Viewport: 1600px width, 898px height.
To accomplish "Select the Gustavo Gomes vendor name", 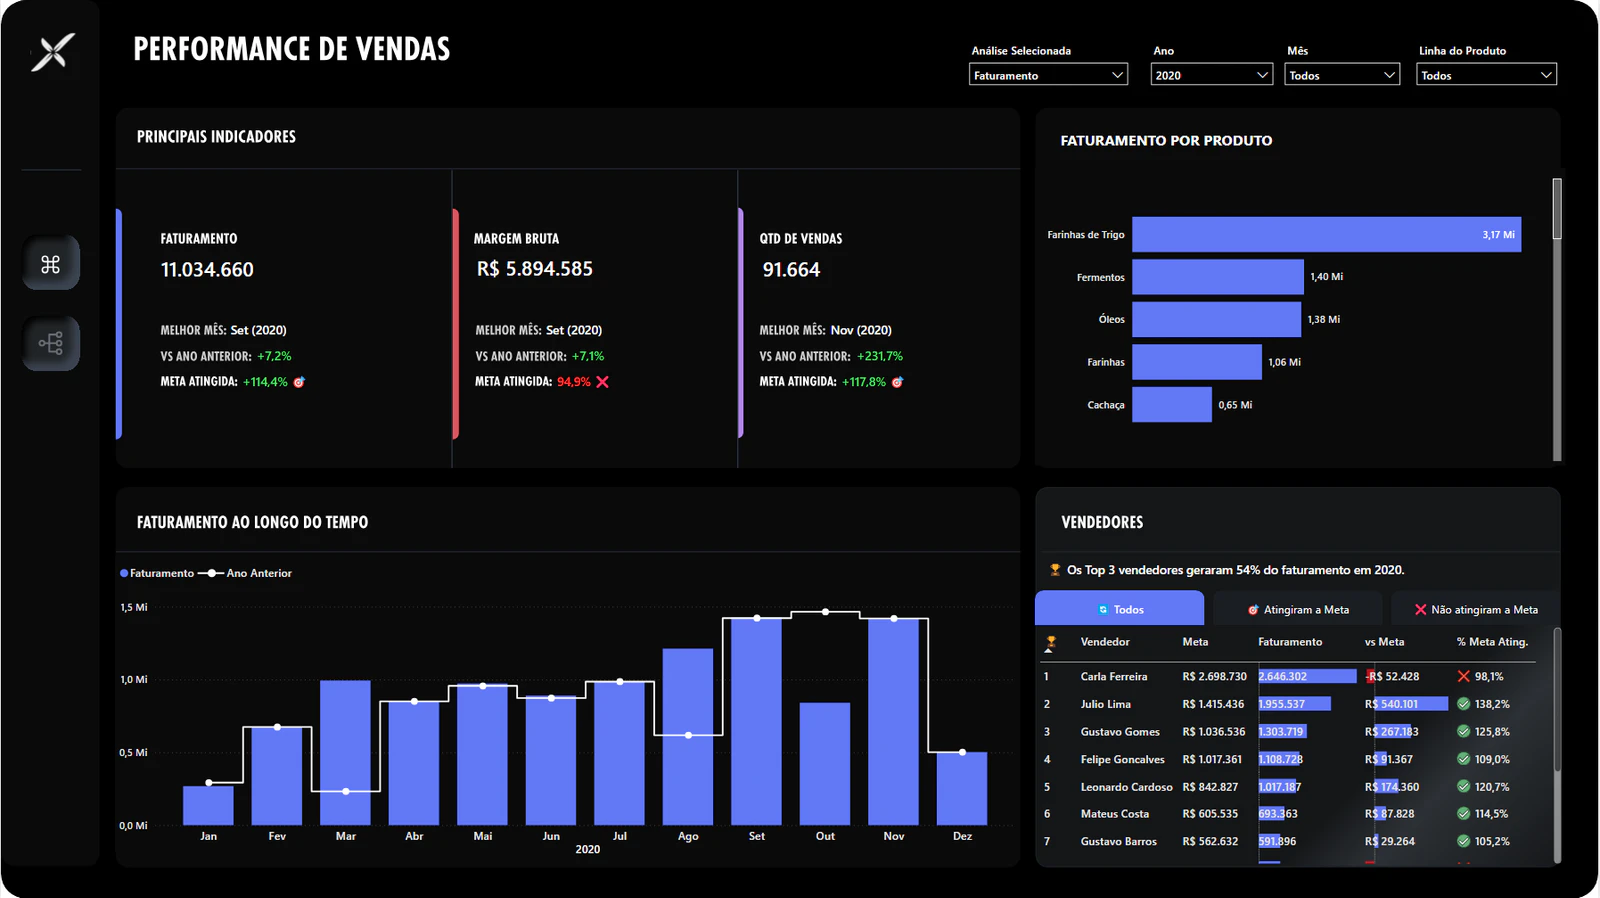I will [x=1120, y=732].
